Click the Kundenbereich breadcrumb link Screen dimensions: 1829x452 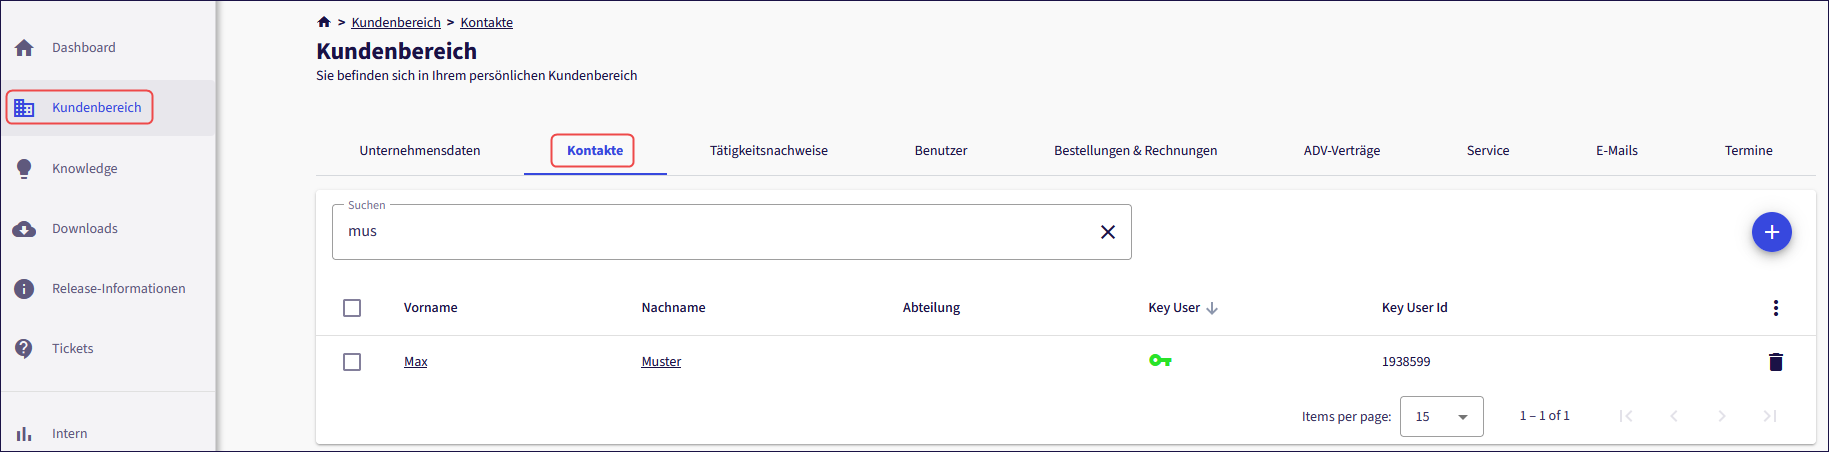(396, 23)
